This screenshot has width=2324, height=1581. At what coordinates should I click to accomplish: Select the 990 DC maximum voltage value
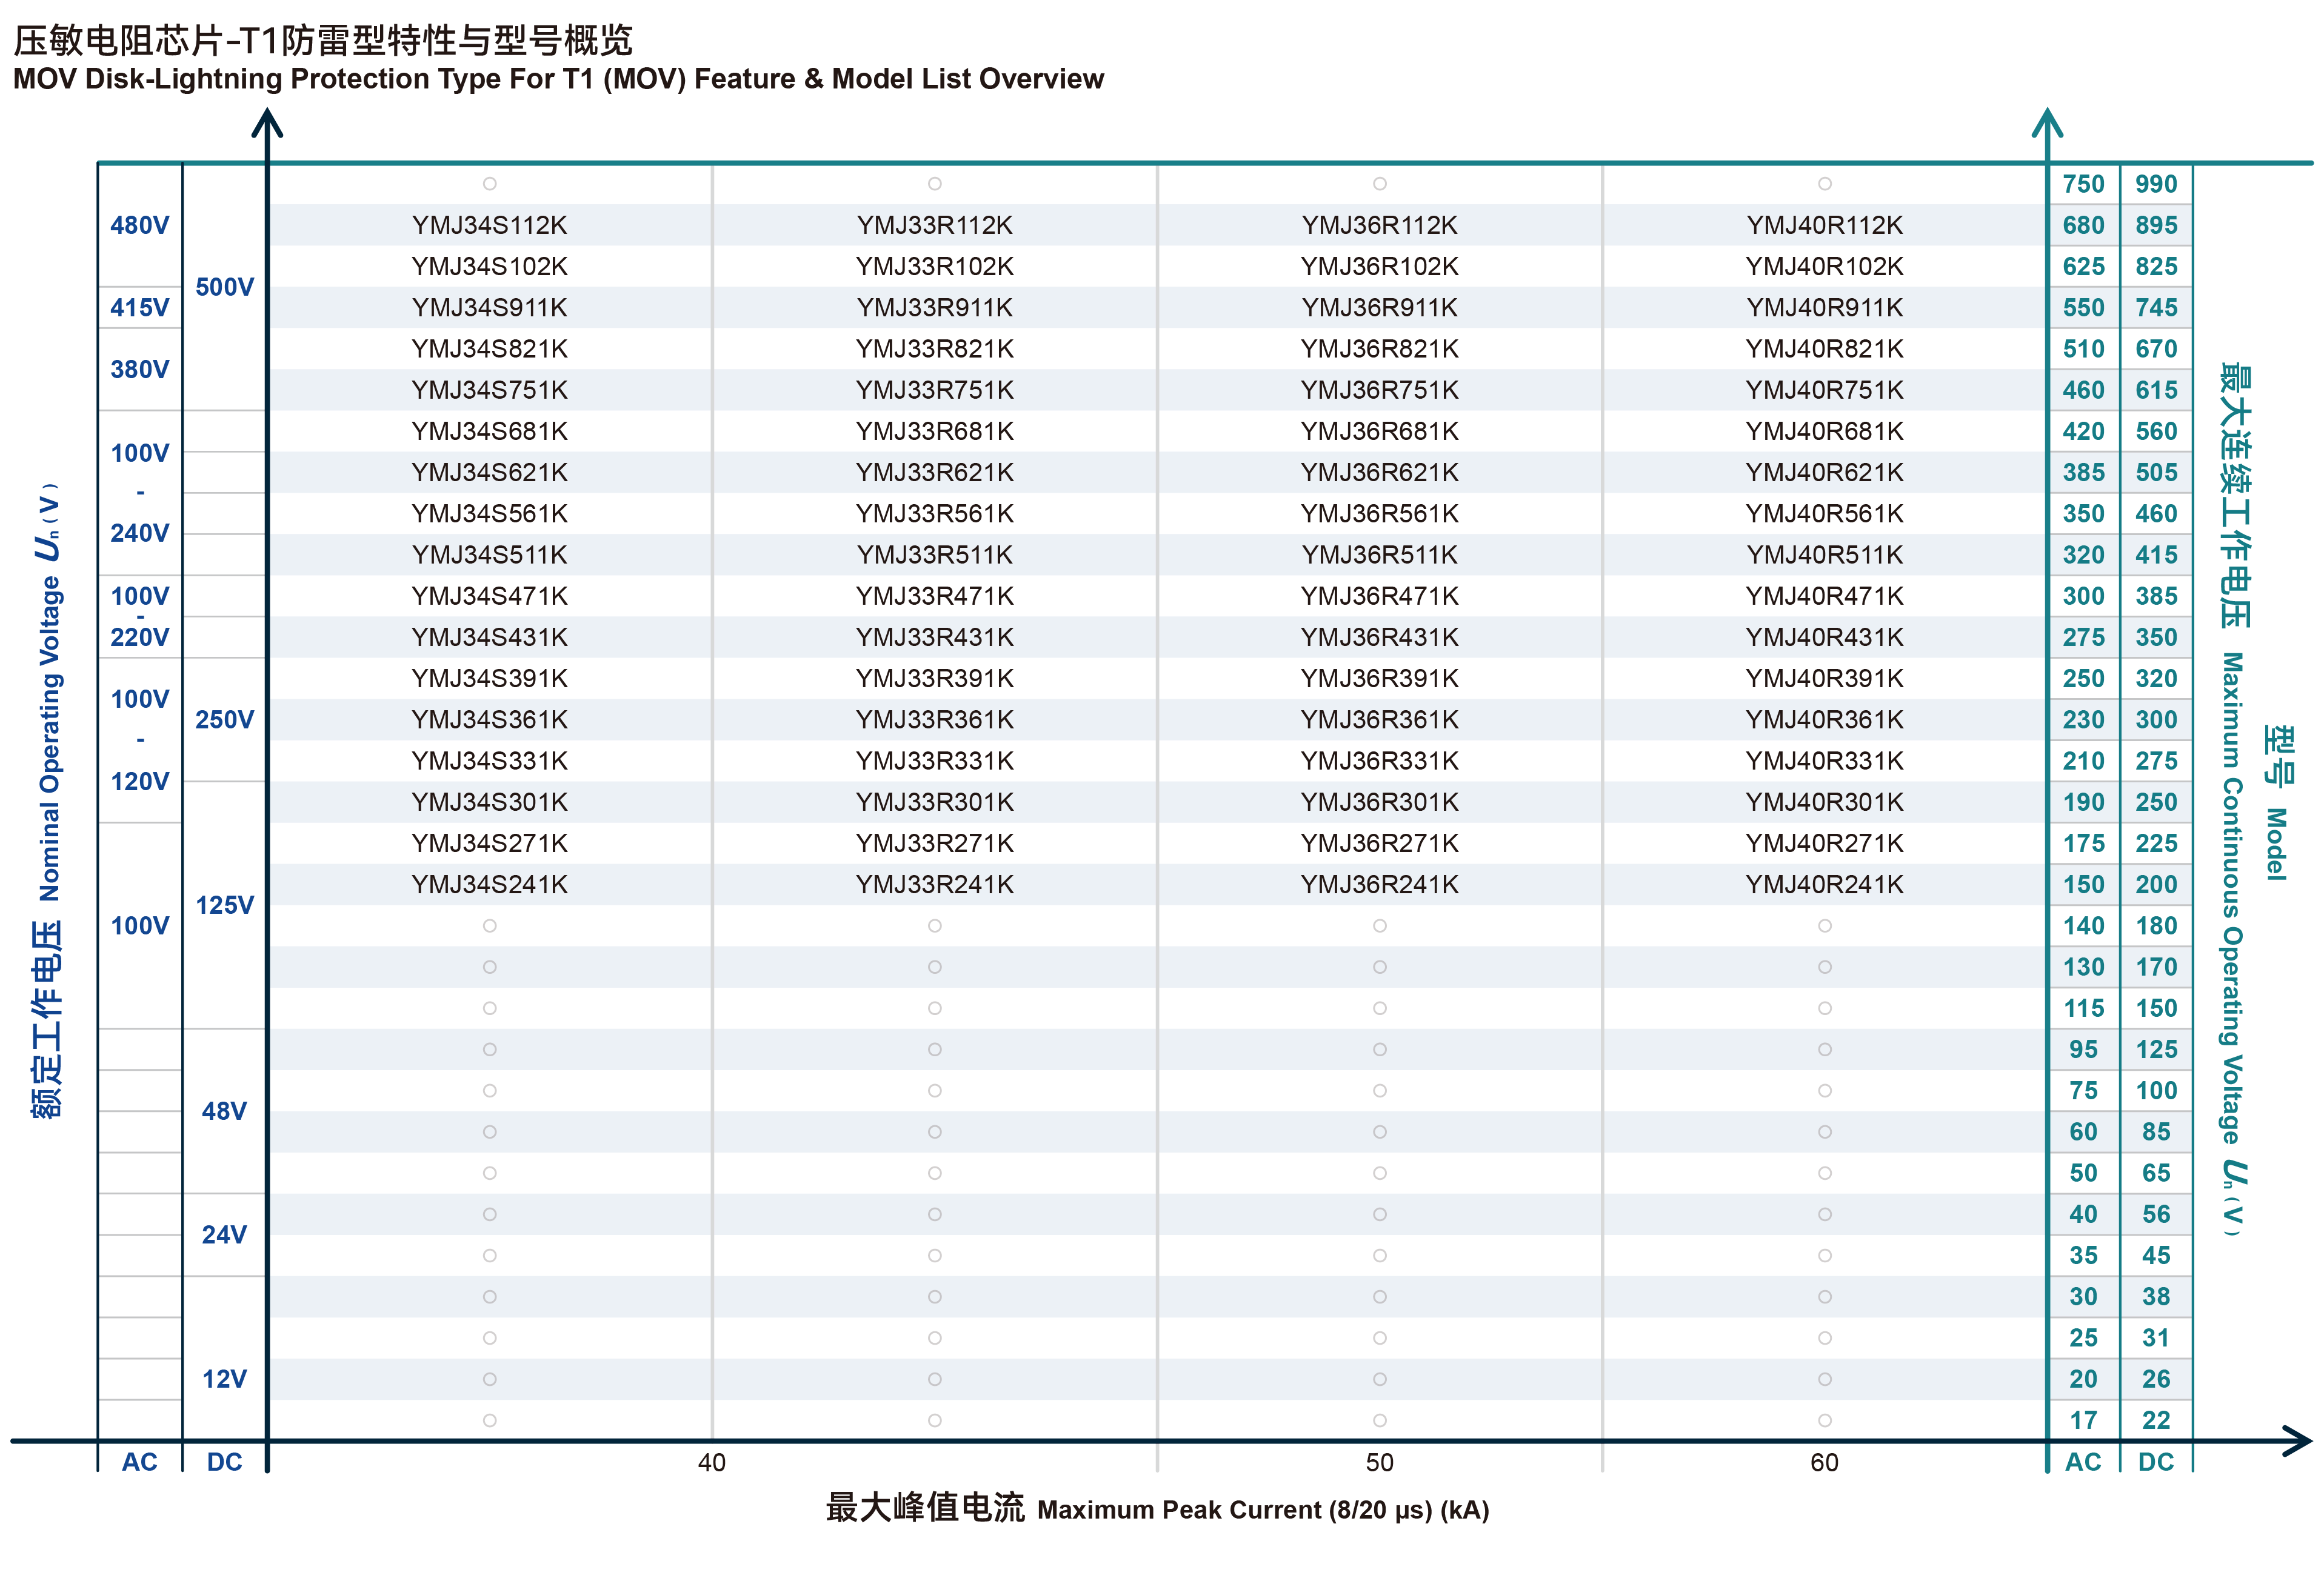pos(2155,184)
